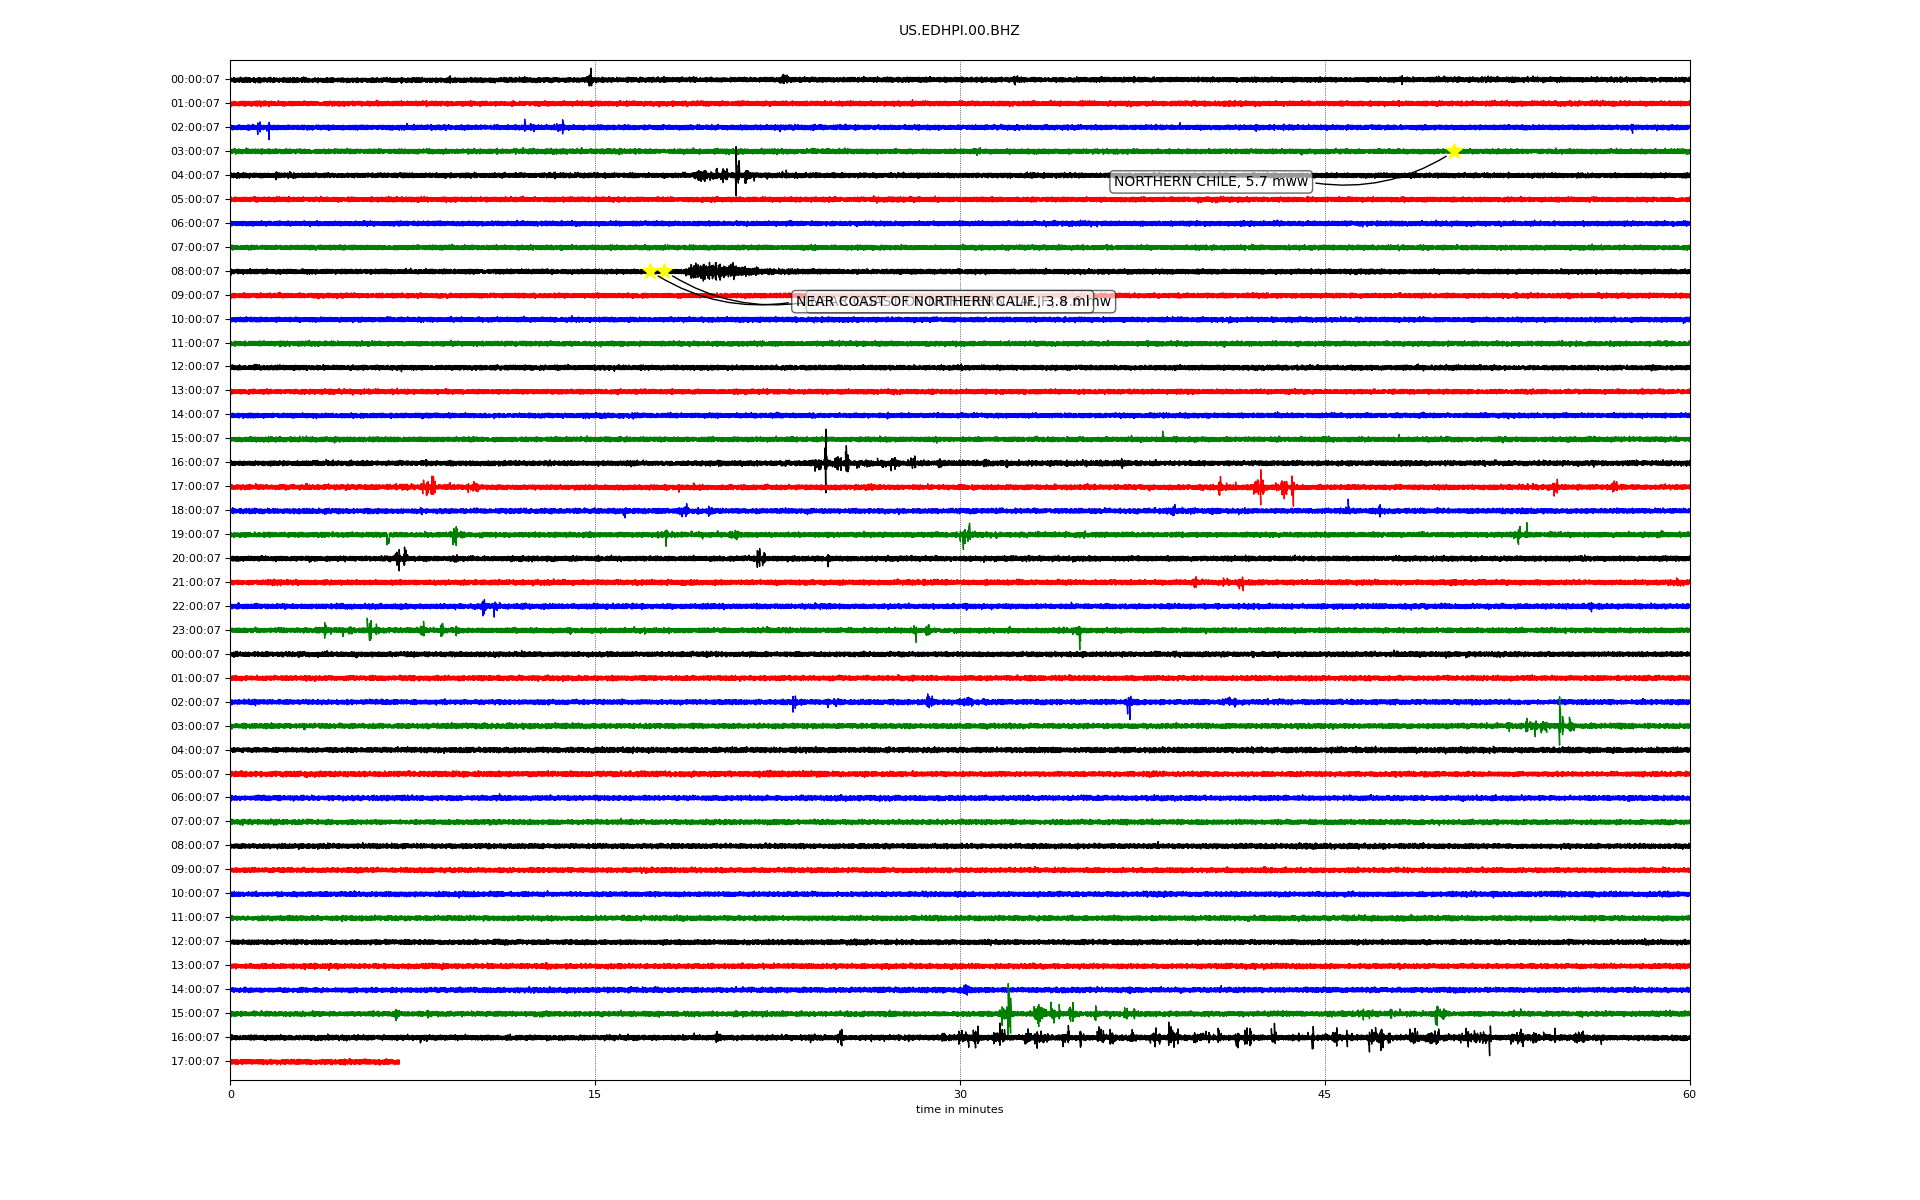Click the plot title US.EDHPI.00.BHZ
The height and width of the screenshot is (1200, 1920).
(959, 31)
